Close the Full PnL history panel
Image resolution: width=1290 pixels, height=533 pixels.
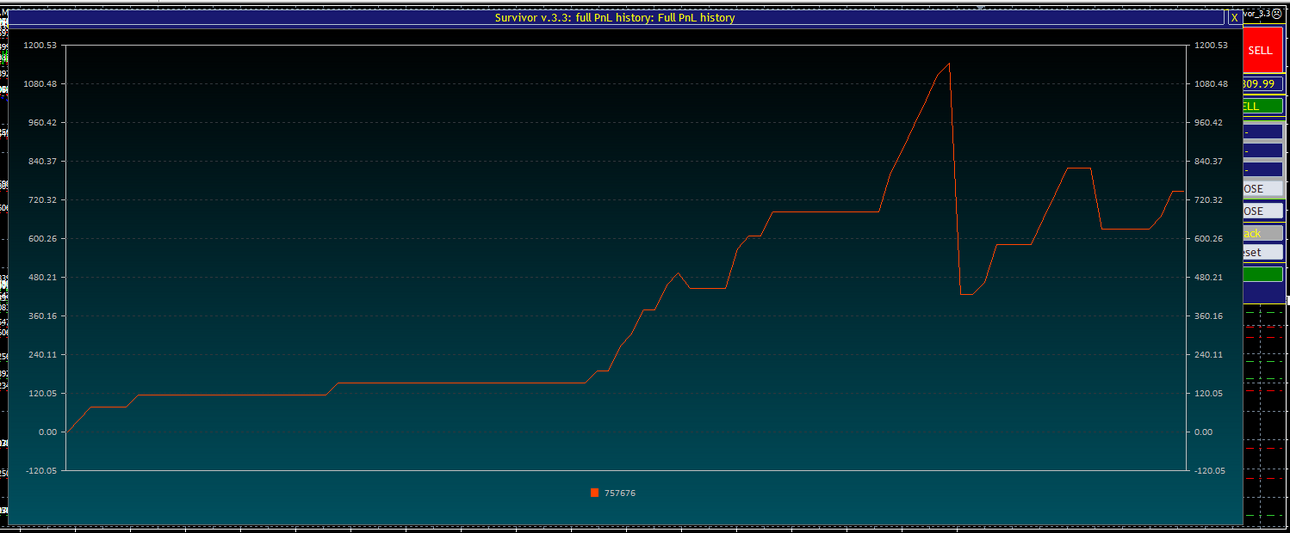click(x=1234, y=18)
